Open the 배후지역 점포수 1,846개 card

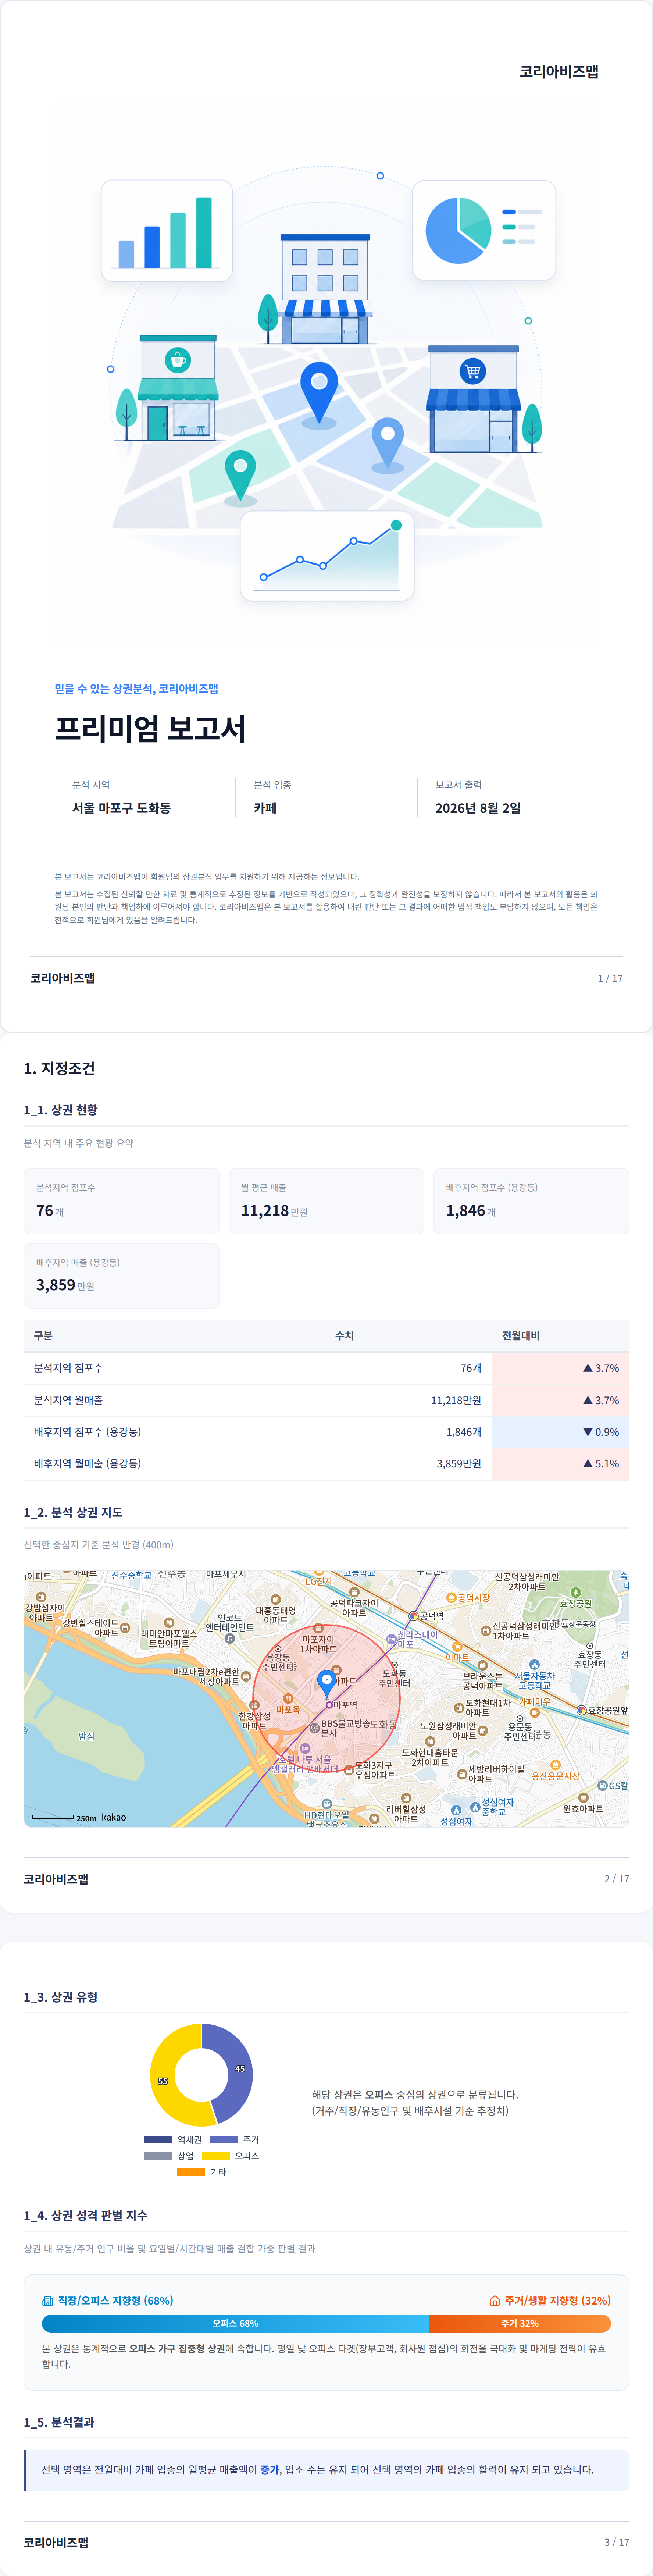click(x=531, y=1200)
